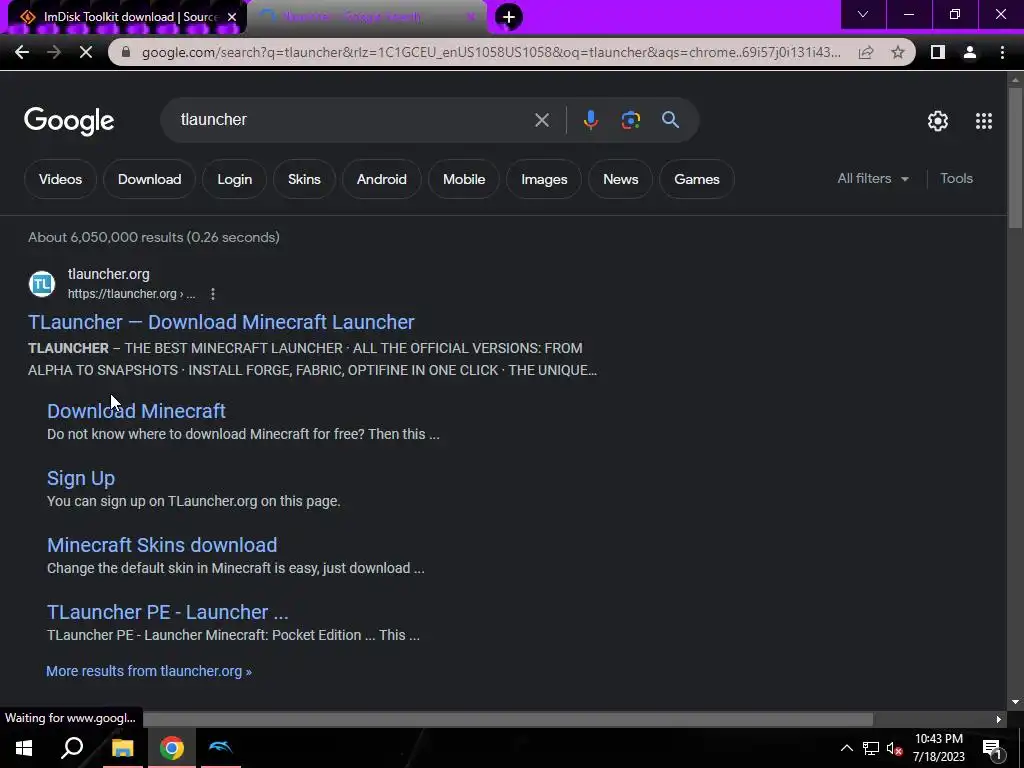
Task: Go back using the browser back arrow
Action: click(x=22, y=52)
